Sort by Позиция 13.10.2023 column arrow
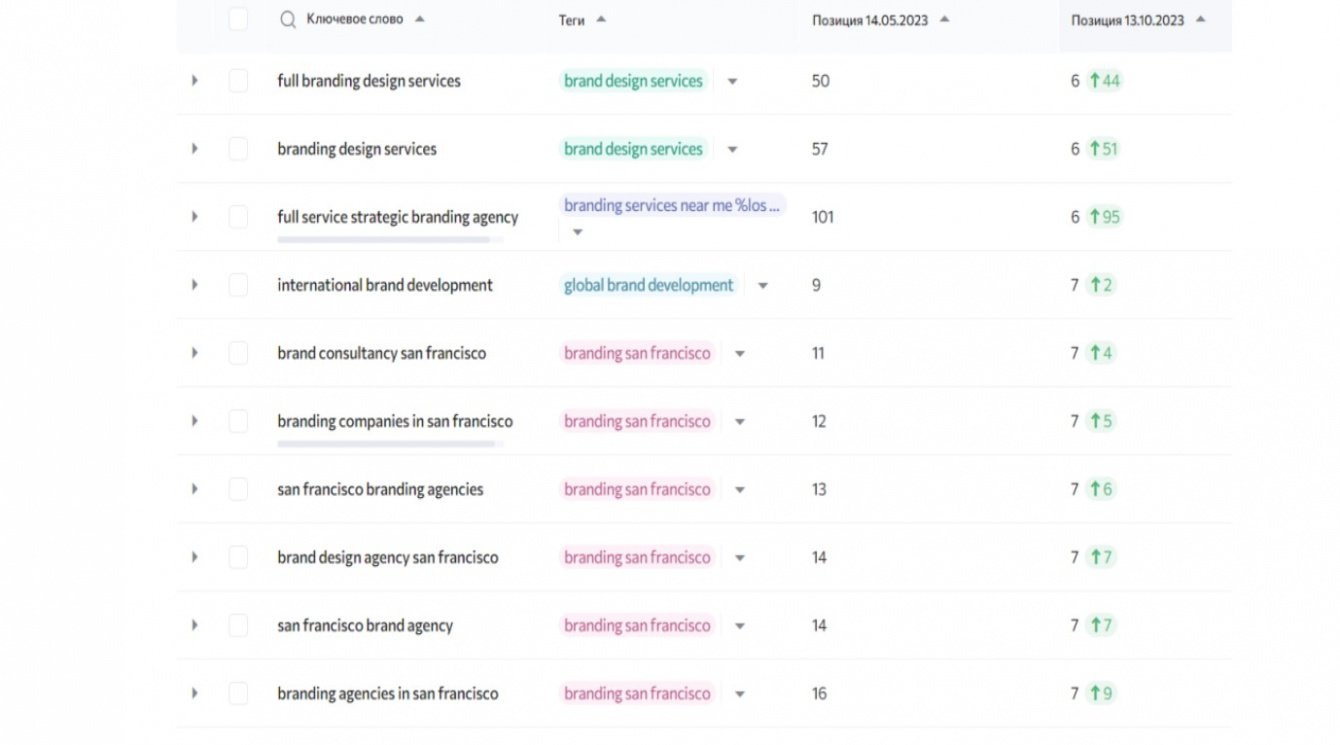Screen dimensions: 1340x745 [1200, 19]
